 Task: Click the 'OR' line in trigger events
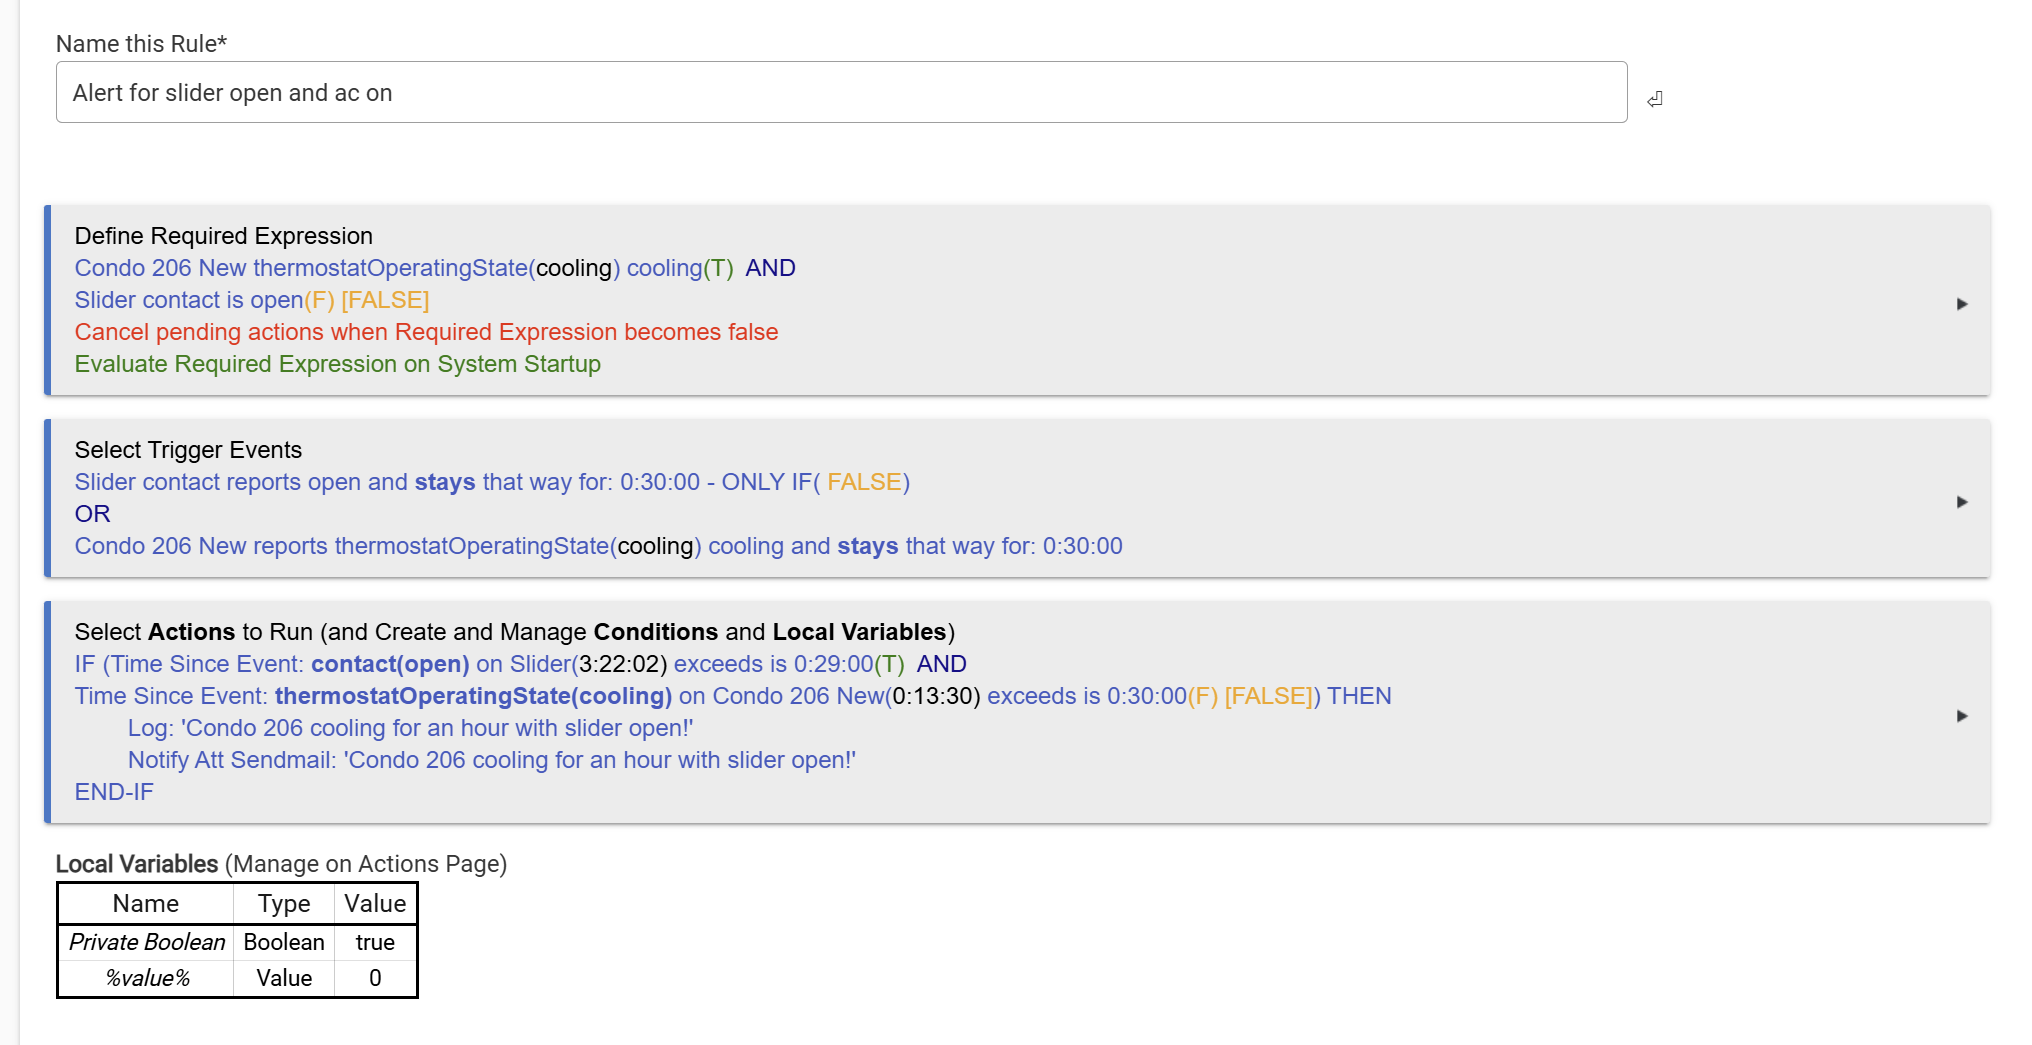coord(93,514)
